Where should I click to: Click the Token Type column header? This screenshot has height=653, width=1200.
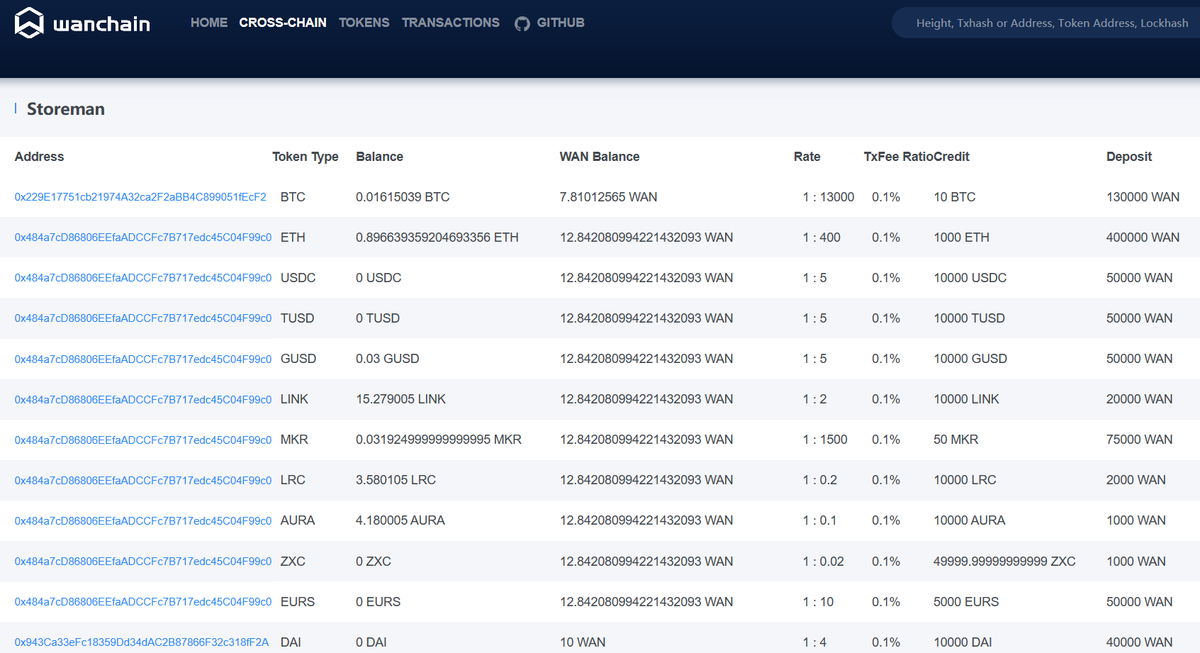(x=305, y=157)
